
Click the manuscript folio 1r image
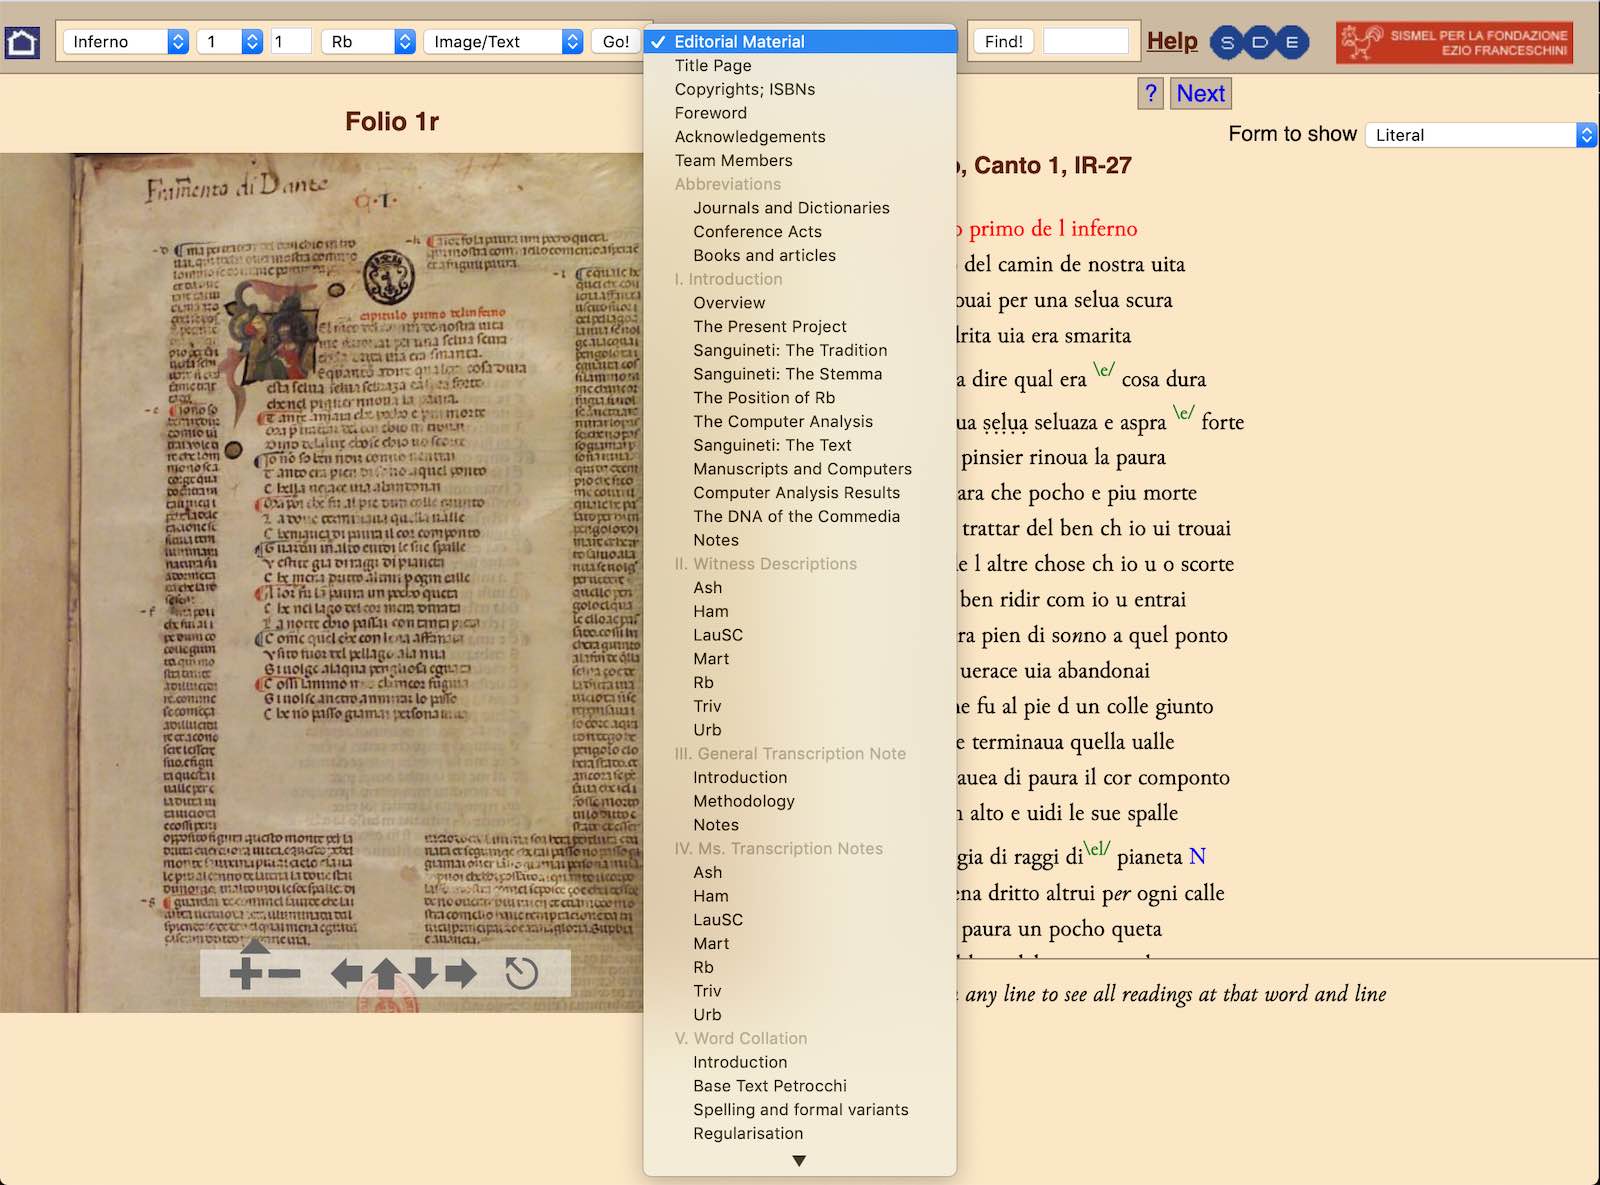tap(321, 582)
